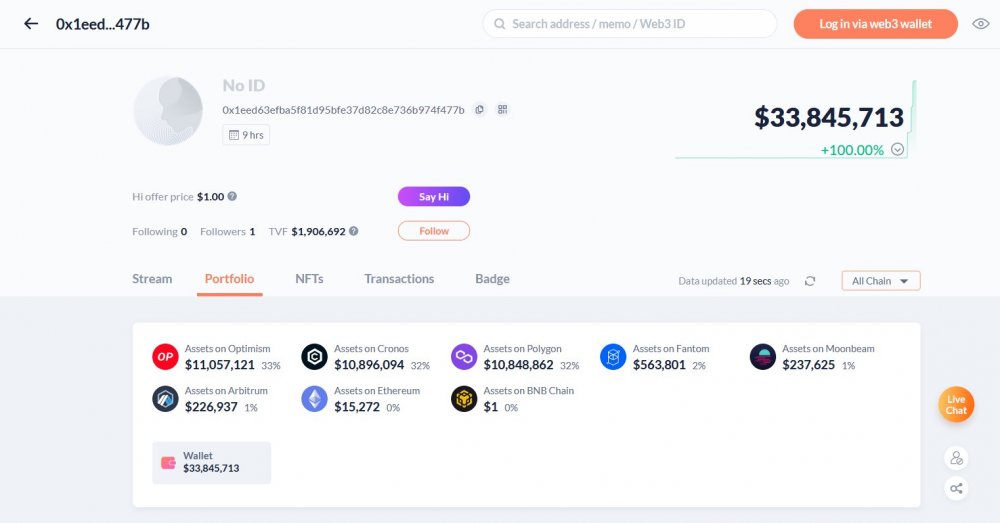Image resolution: width=1000 pixels, height=523 pixels.
Task: Open the Live Chat bubble
Action: [956, 405]
